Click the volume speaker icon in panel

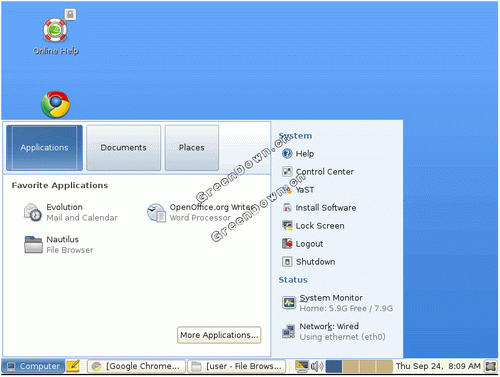point(317,366)
